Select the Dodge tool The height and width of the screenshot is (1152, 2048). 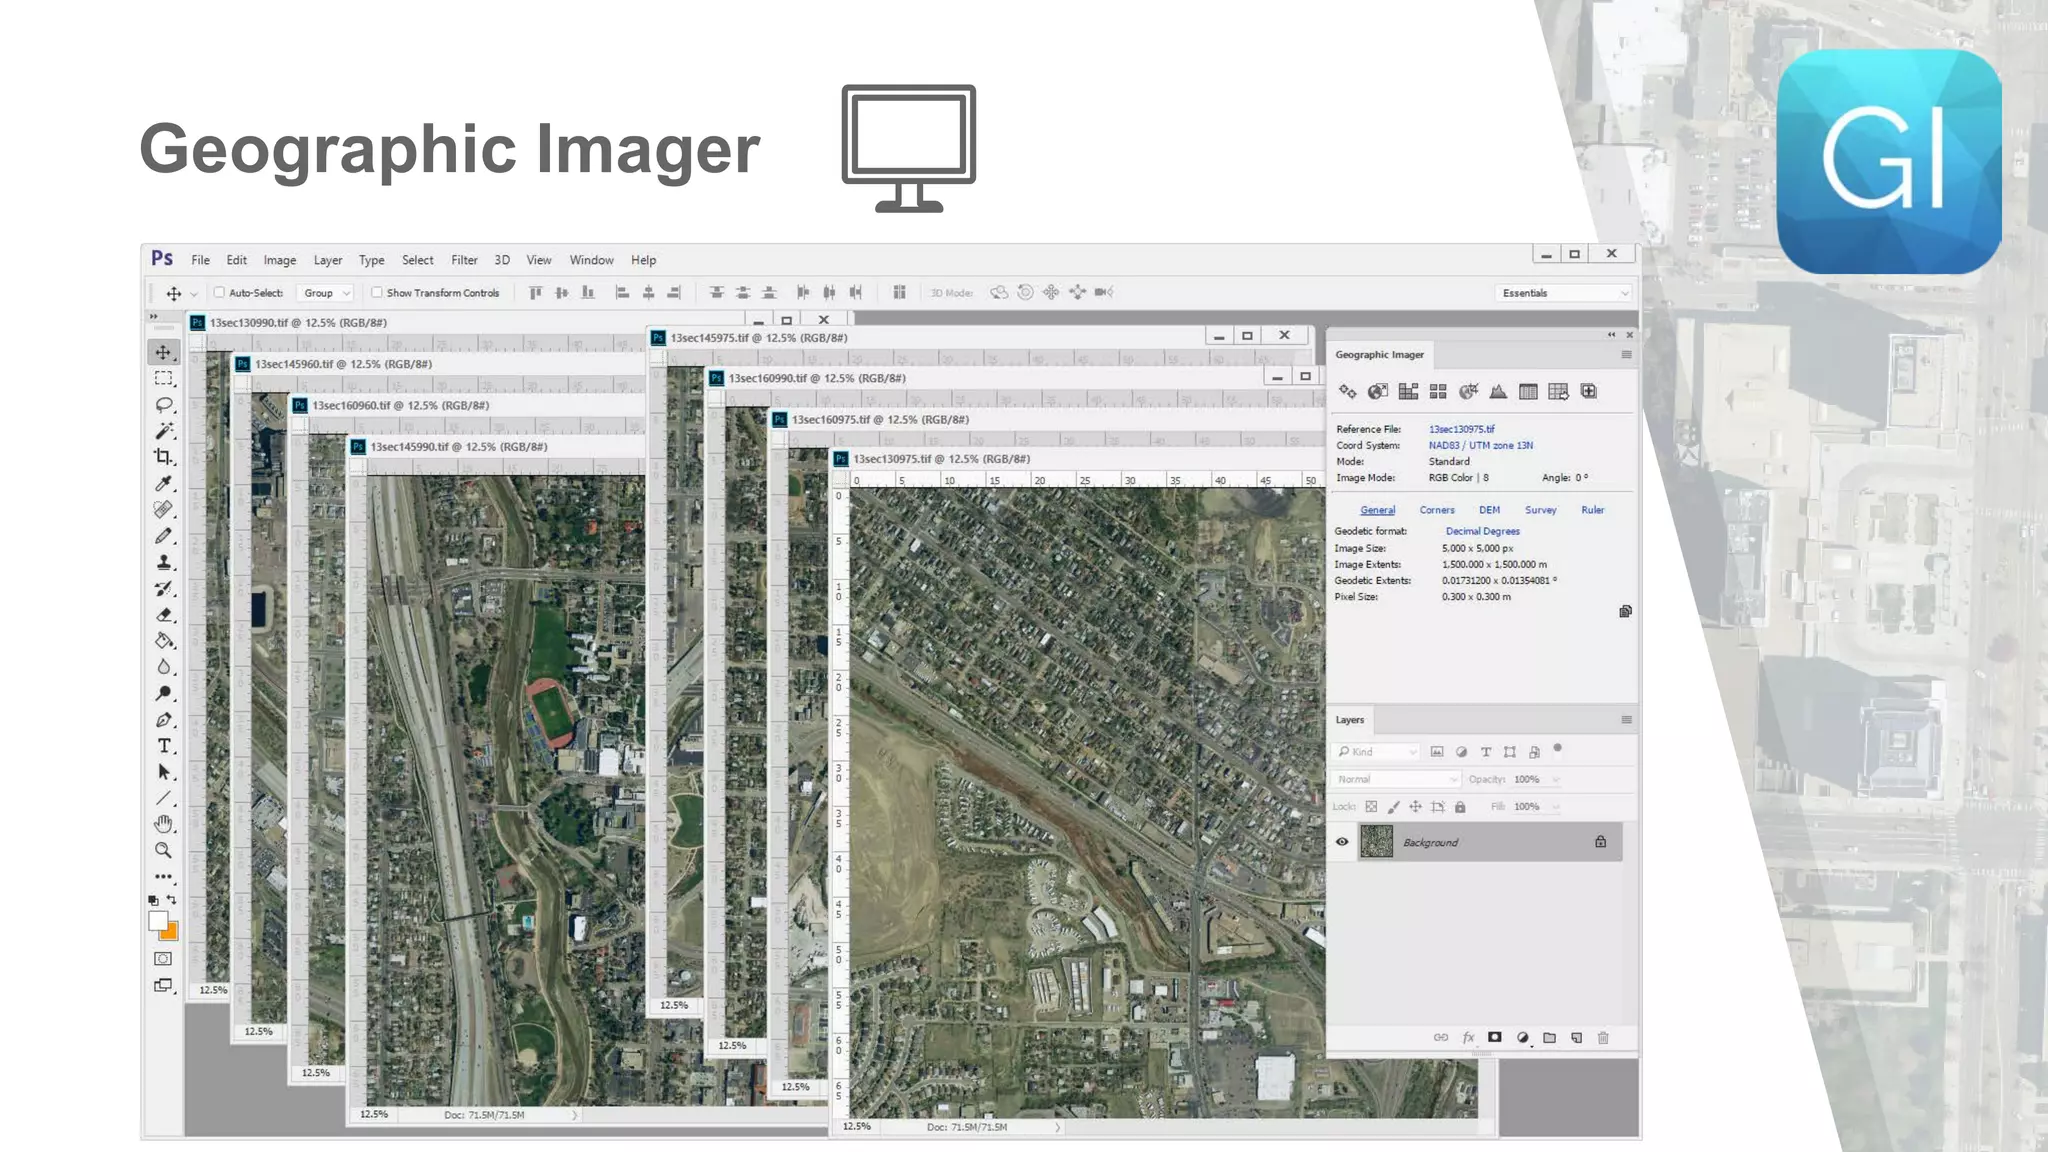click(x=164, y=693)
